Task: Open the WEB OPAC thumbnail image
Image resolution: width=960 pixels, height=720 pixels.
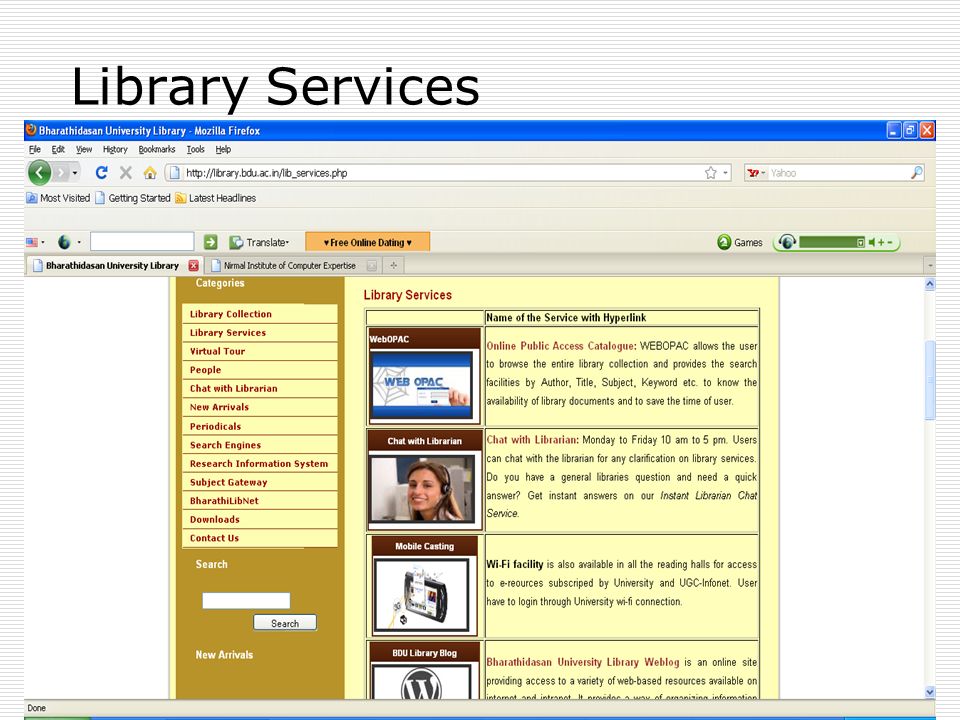Action: click(423, 385)
